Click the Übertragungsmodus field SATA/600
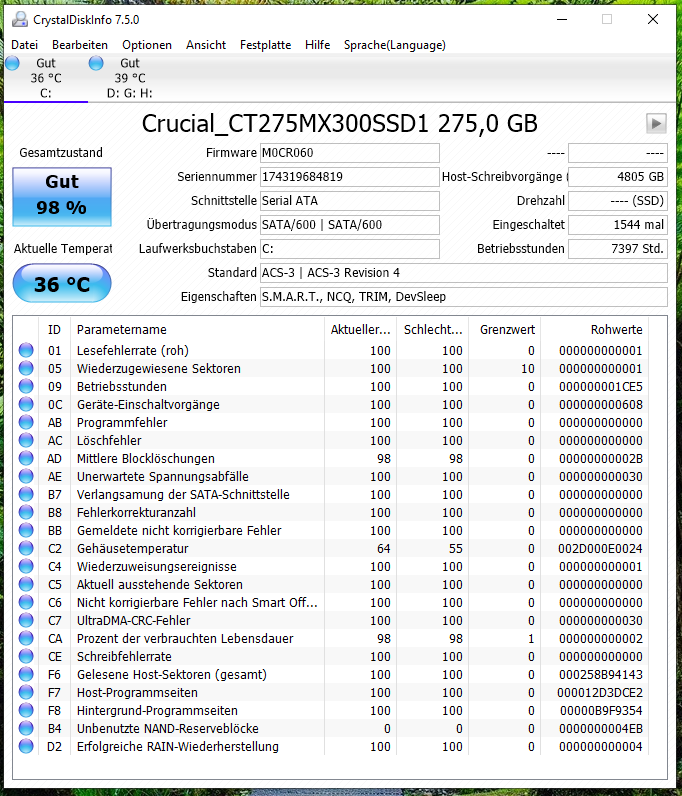Screen dimensions: 682x796 pyautogui.click(x=350, y=225)
